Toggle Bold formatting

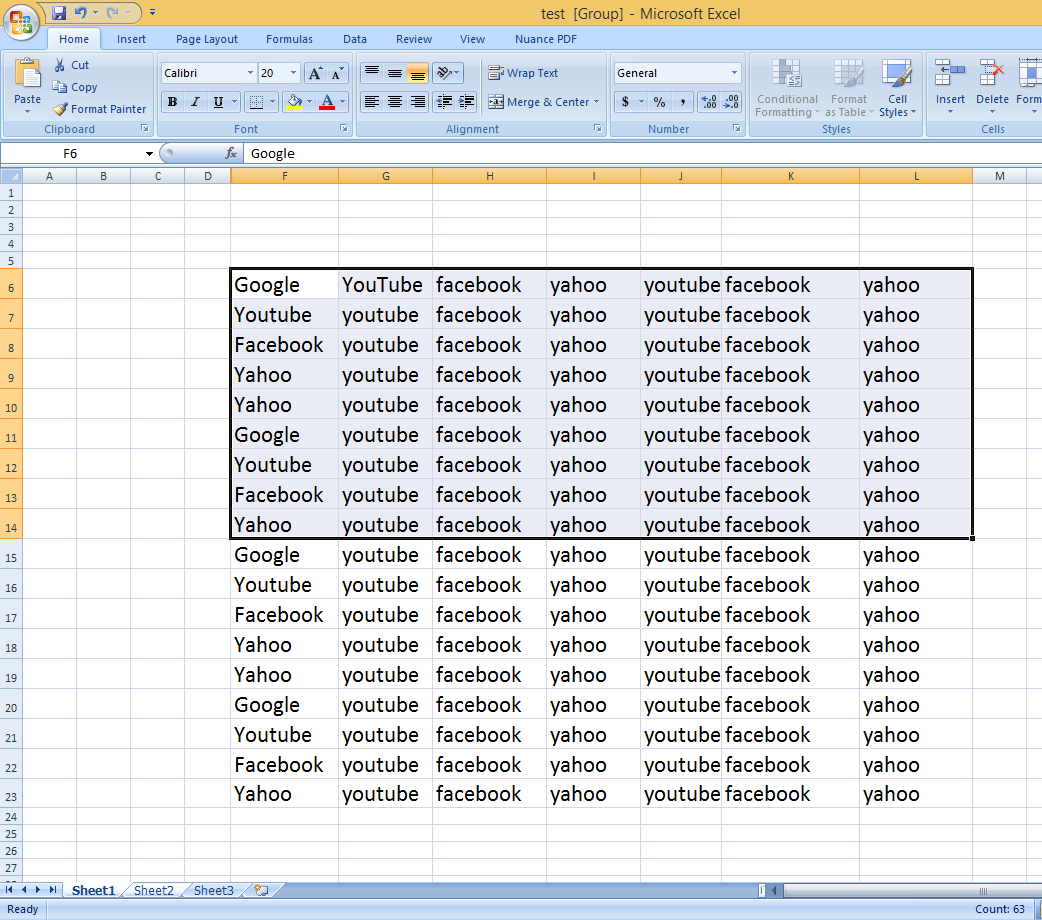point(172,102)
